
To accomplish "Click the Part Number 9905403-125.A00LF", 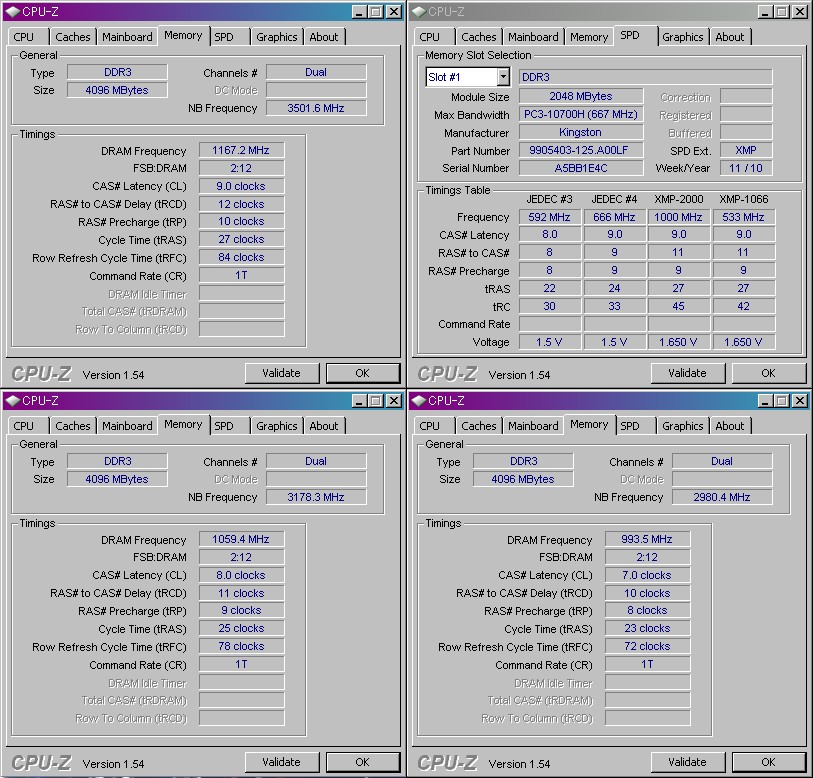I will point(581,150).
